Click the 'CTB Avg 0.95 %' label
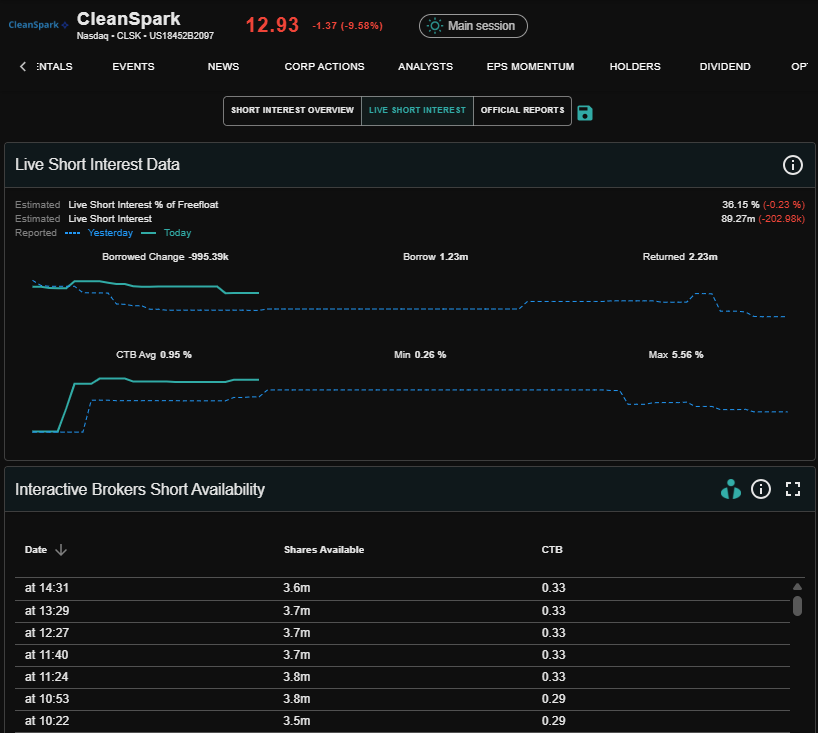 [154, 355]
